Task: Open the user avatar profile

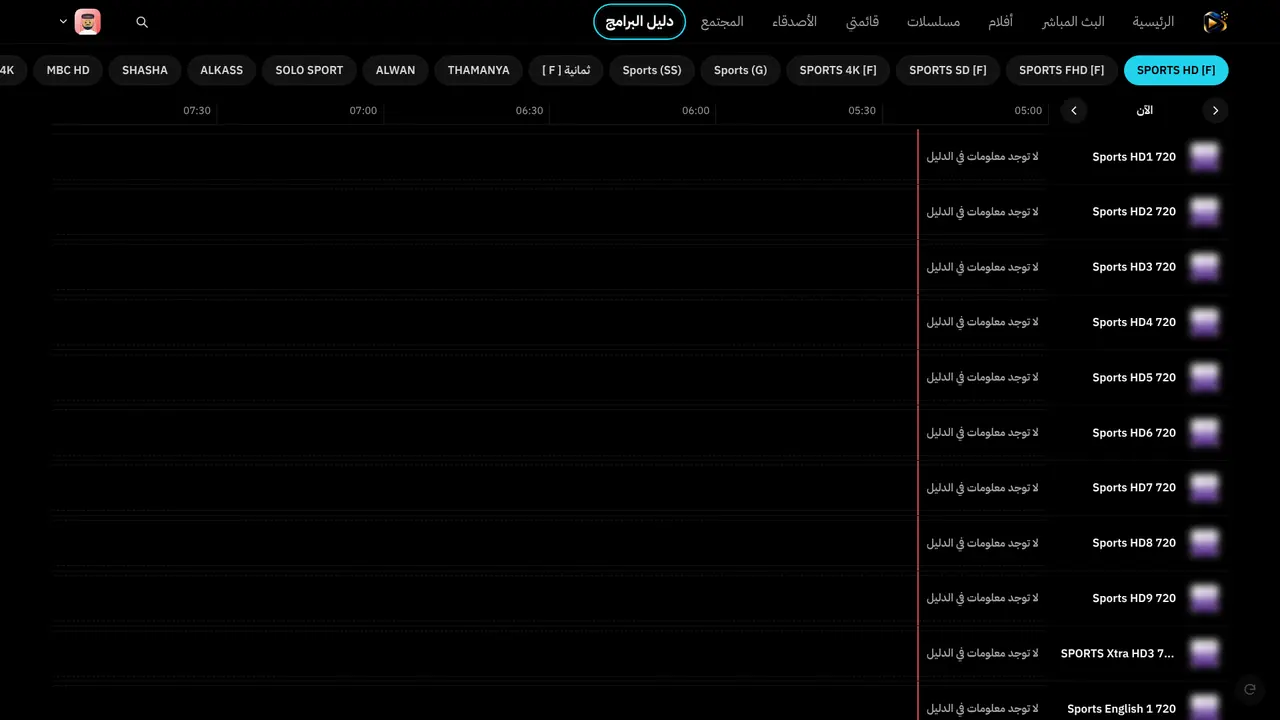Action: (88, 22)
